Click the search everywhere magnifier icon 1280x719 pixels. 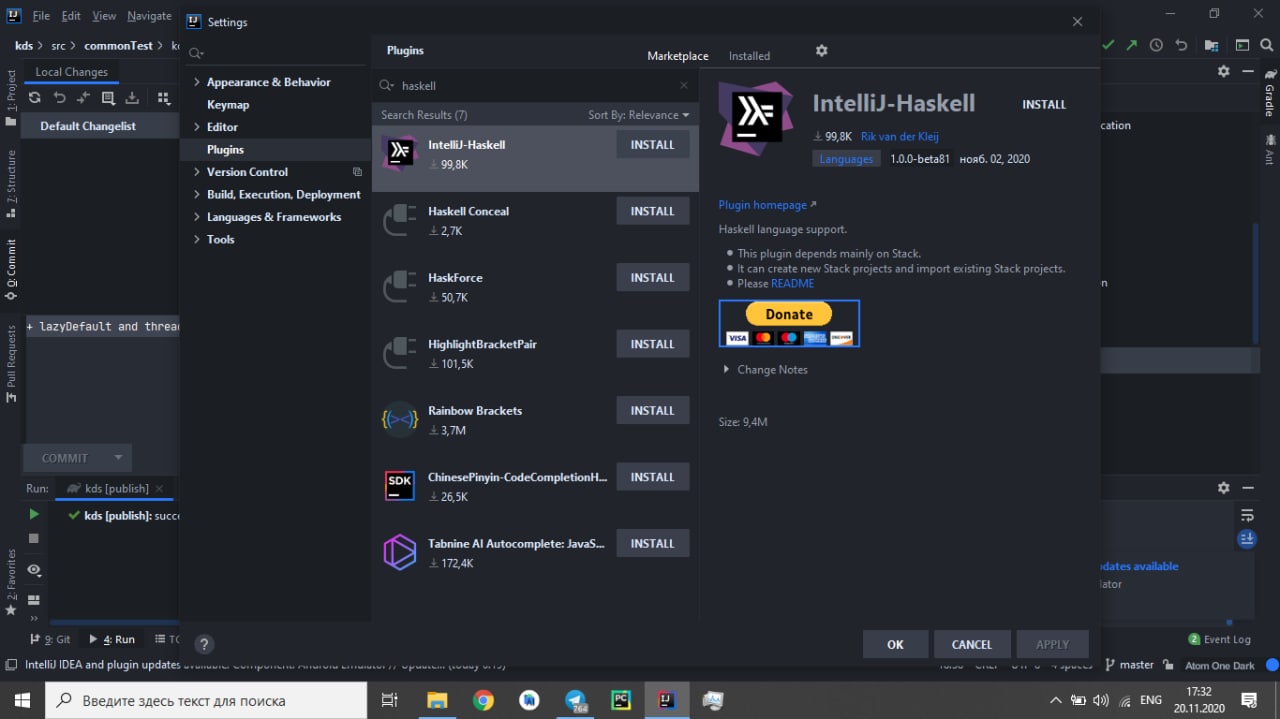pyautogui.click(x=1269, y=45)
